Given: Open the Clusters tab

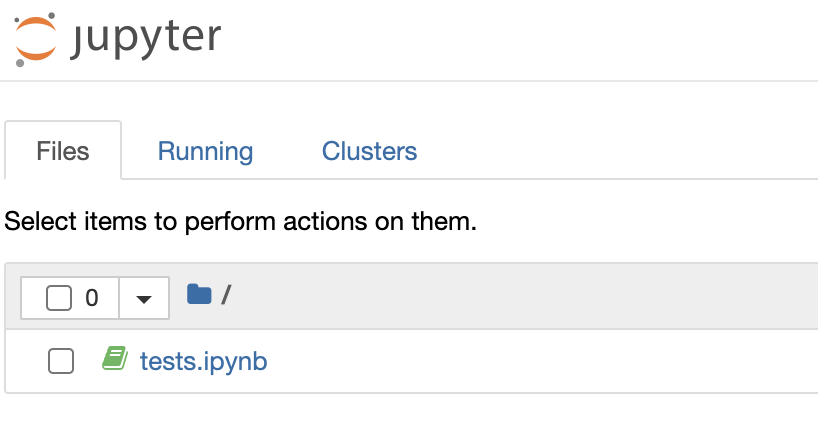Looking at the screenshot, I should [369, 151].
